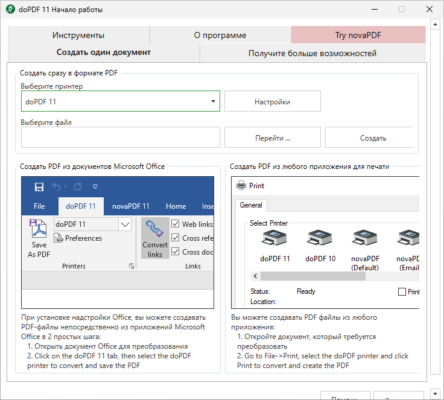
Task: Click the Перейти ... browse button
Action: [272, 137]
